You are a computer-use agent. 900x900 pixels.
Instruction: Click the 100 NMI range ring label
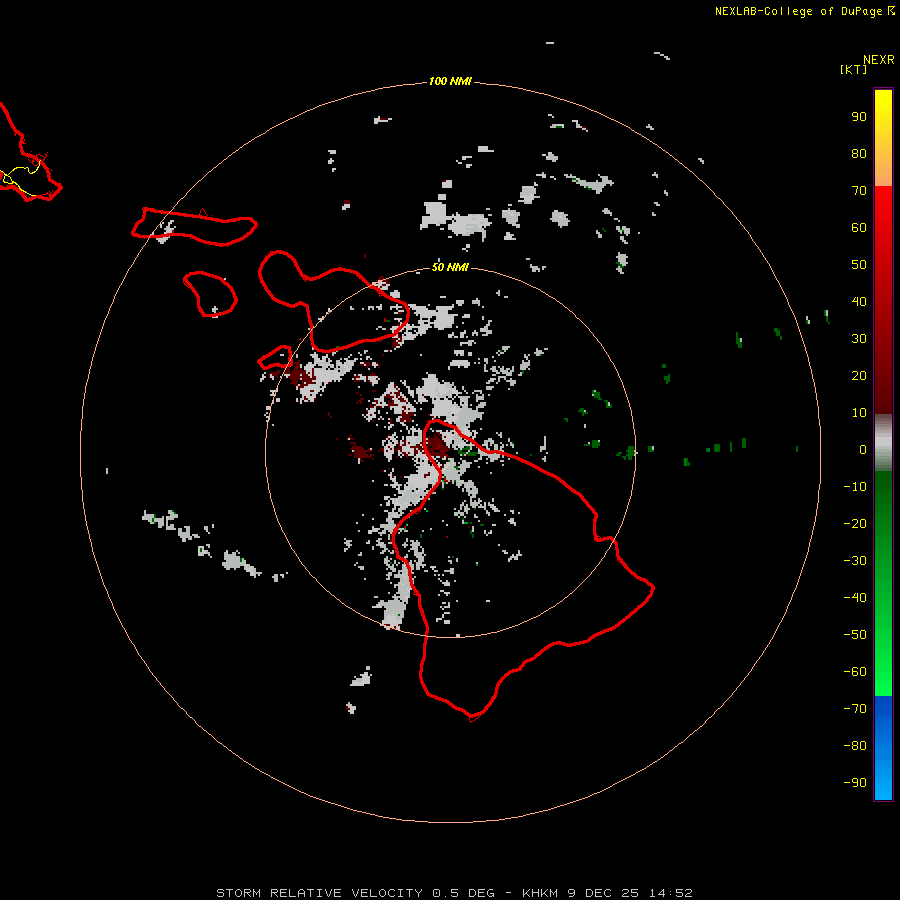450,81
